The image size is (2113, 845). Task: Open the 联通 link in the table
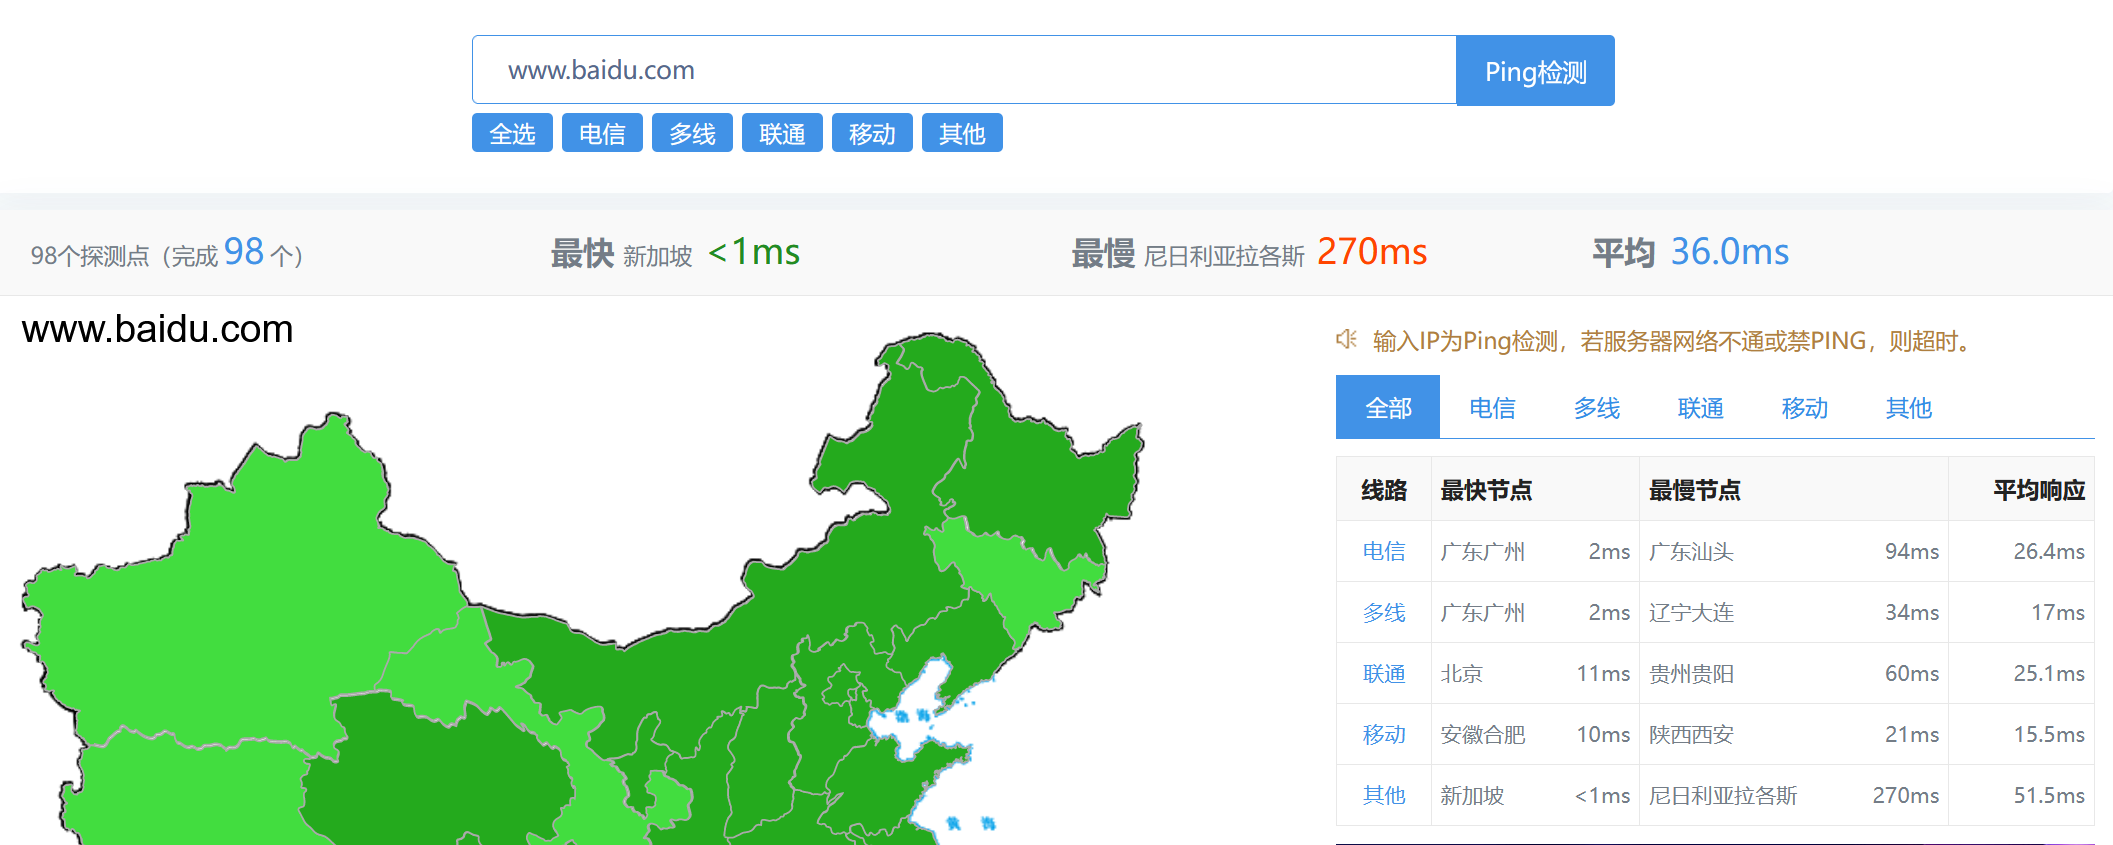[1384, 673]
